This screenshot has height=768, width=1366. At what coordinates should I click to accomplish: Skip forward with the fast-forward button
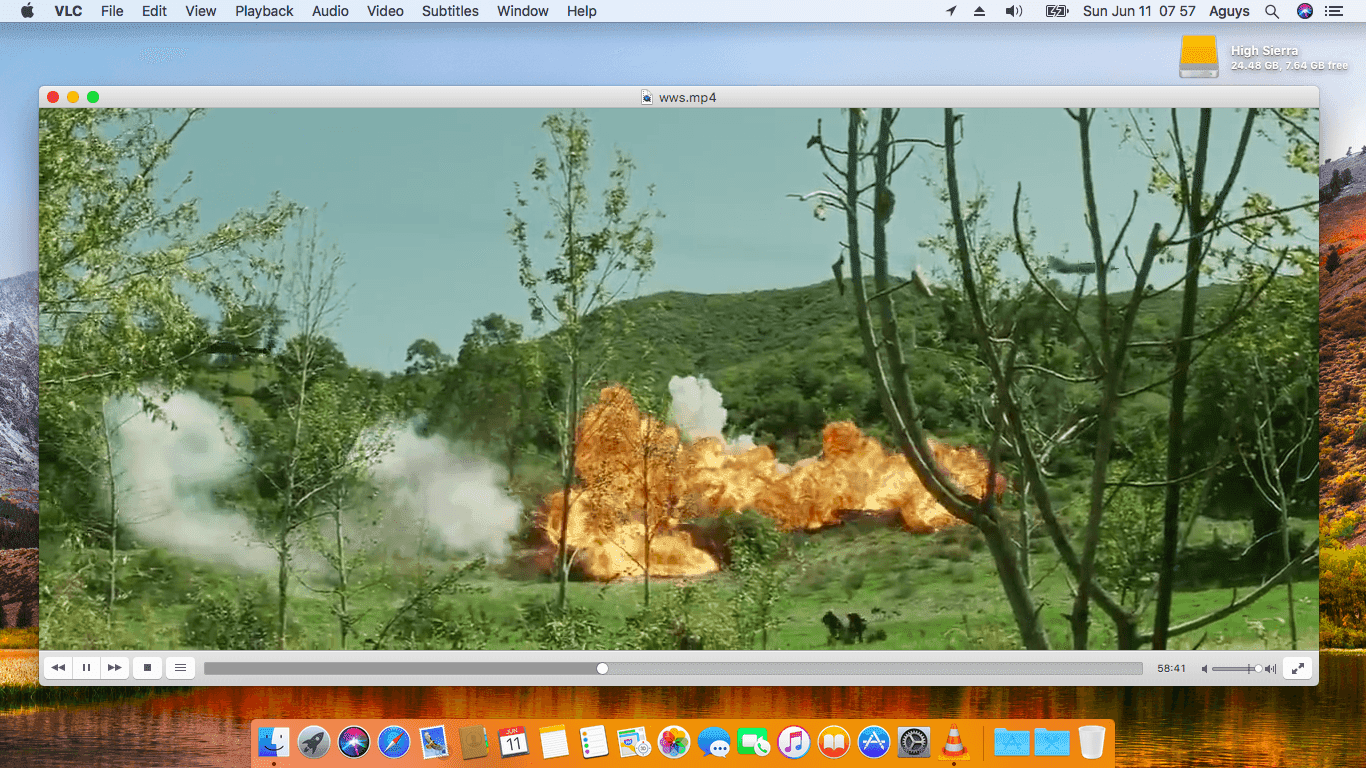[115, 668]
